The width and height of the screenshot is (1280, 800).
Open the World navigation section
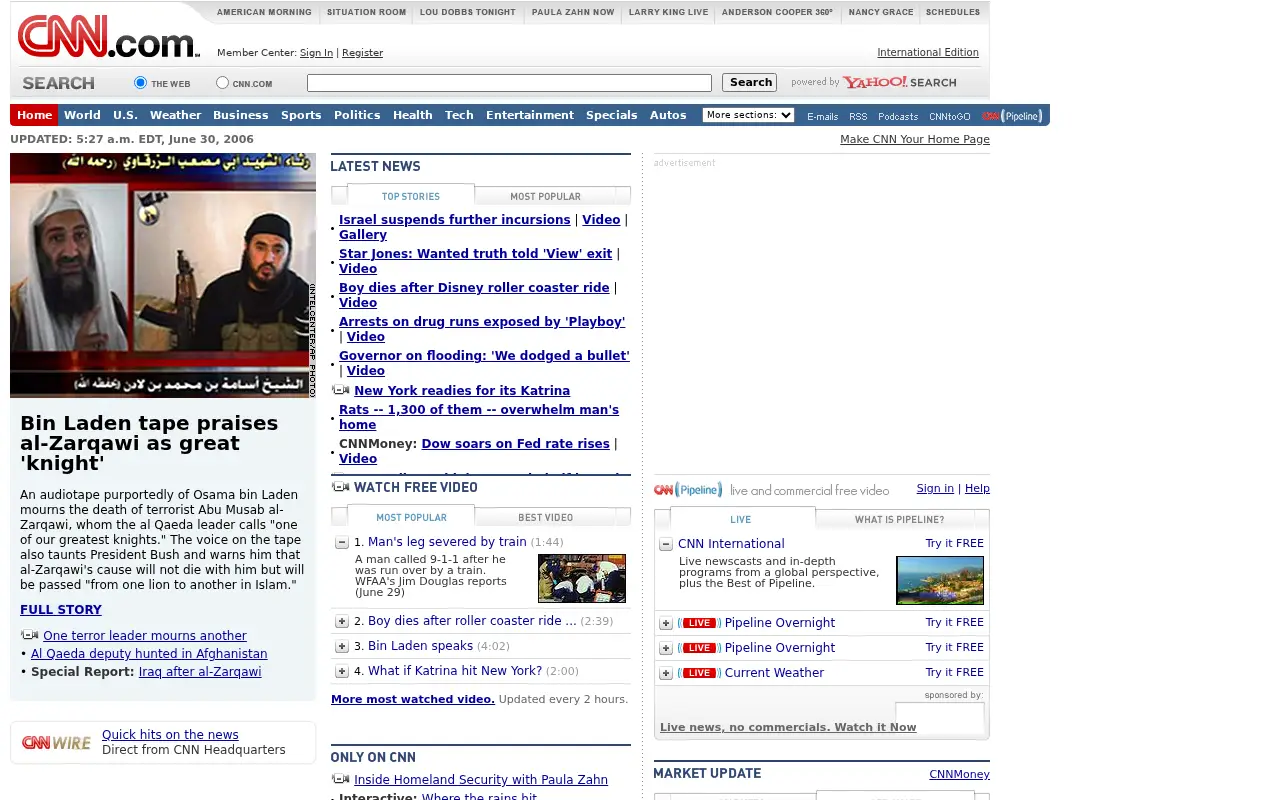[x=82, y=115]
